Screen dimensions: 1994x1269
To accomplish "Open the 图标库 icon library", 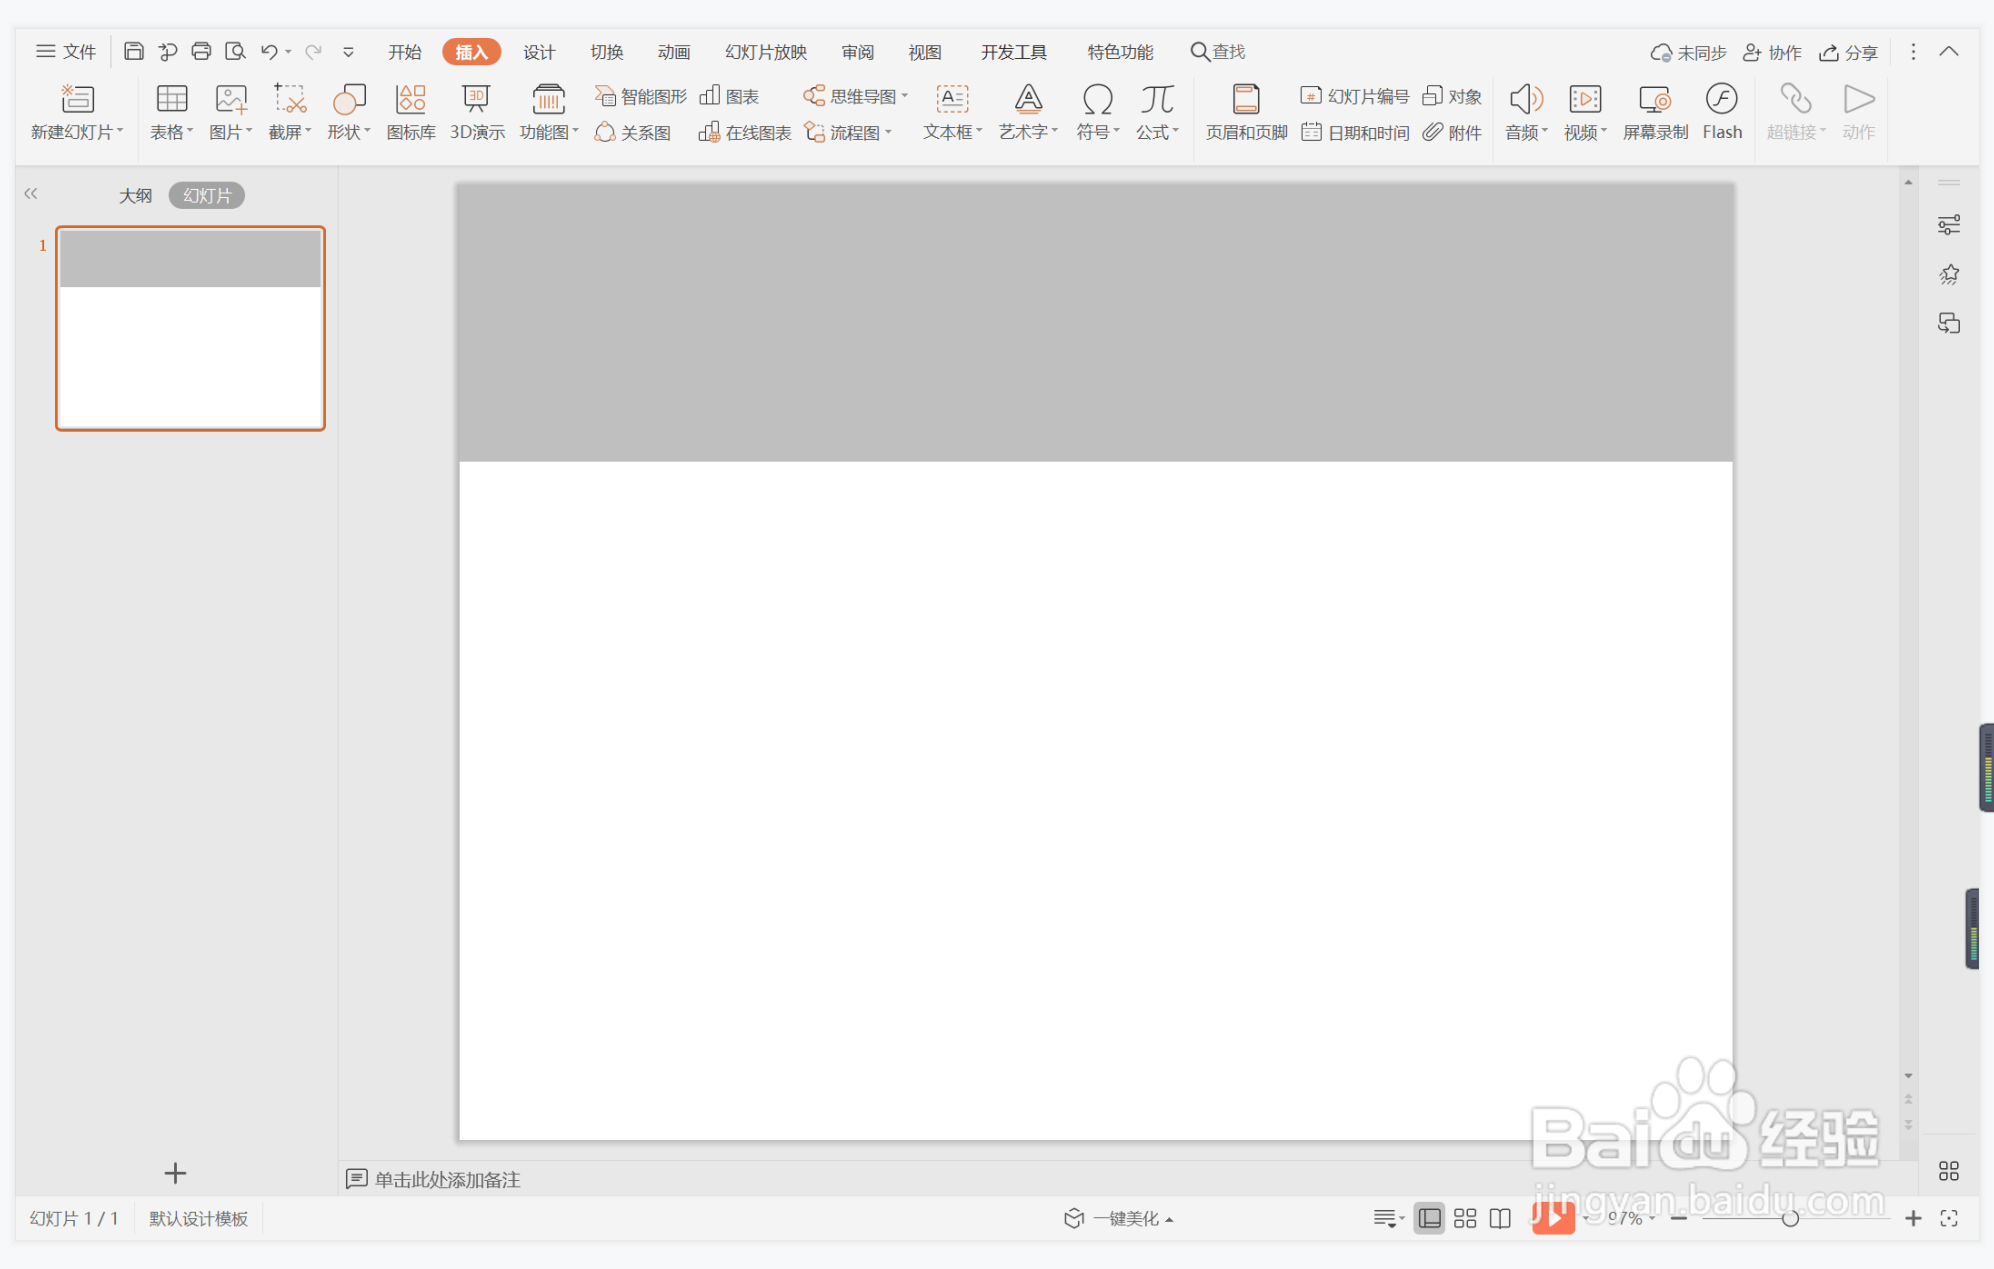I will pos(410,110).
